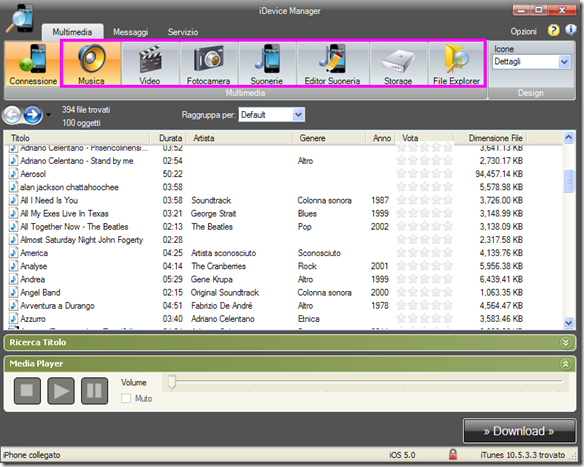Select the song 'All I Need Is You'
Screen dimensions: 584x467
tap(49, 200)
